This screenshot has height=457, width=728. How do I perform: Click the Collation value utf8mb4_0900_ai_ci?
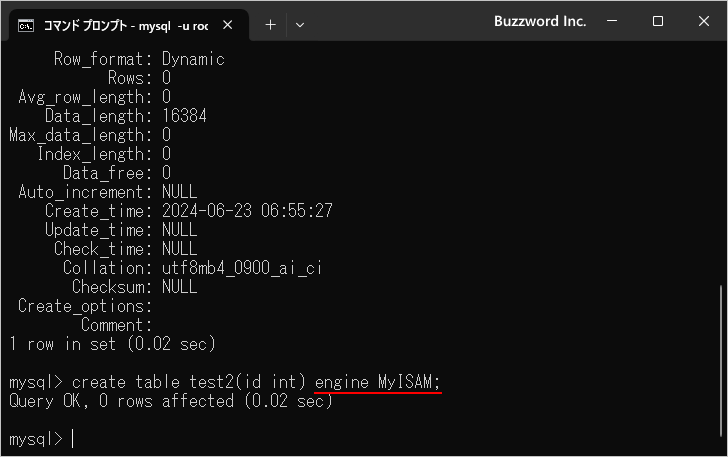242,268
